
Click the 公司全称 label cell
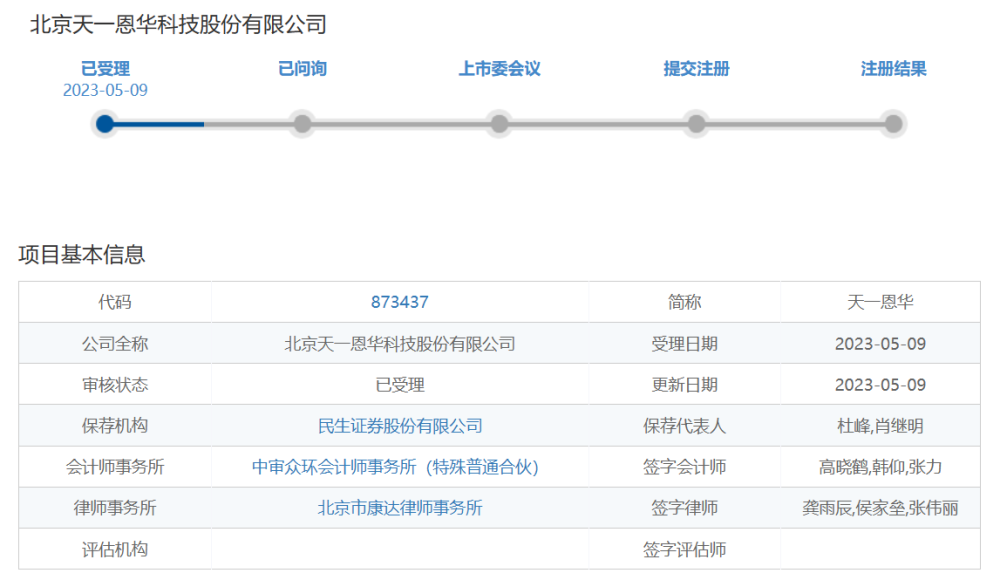[115, 344]
